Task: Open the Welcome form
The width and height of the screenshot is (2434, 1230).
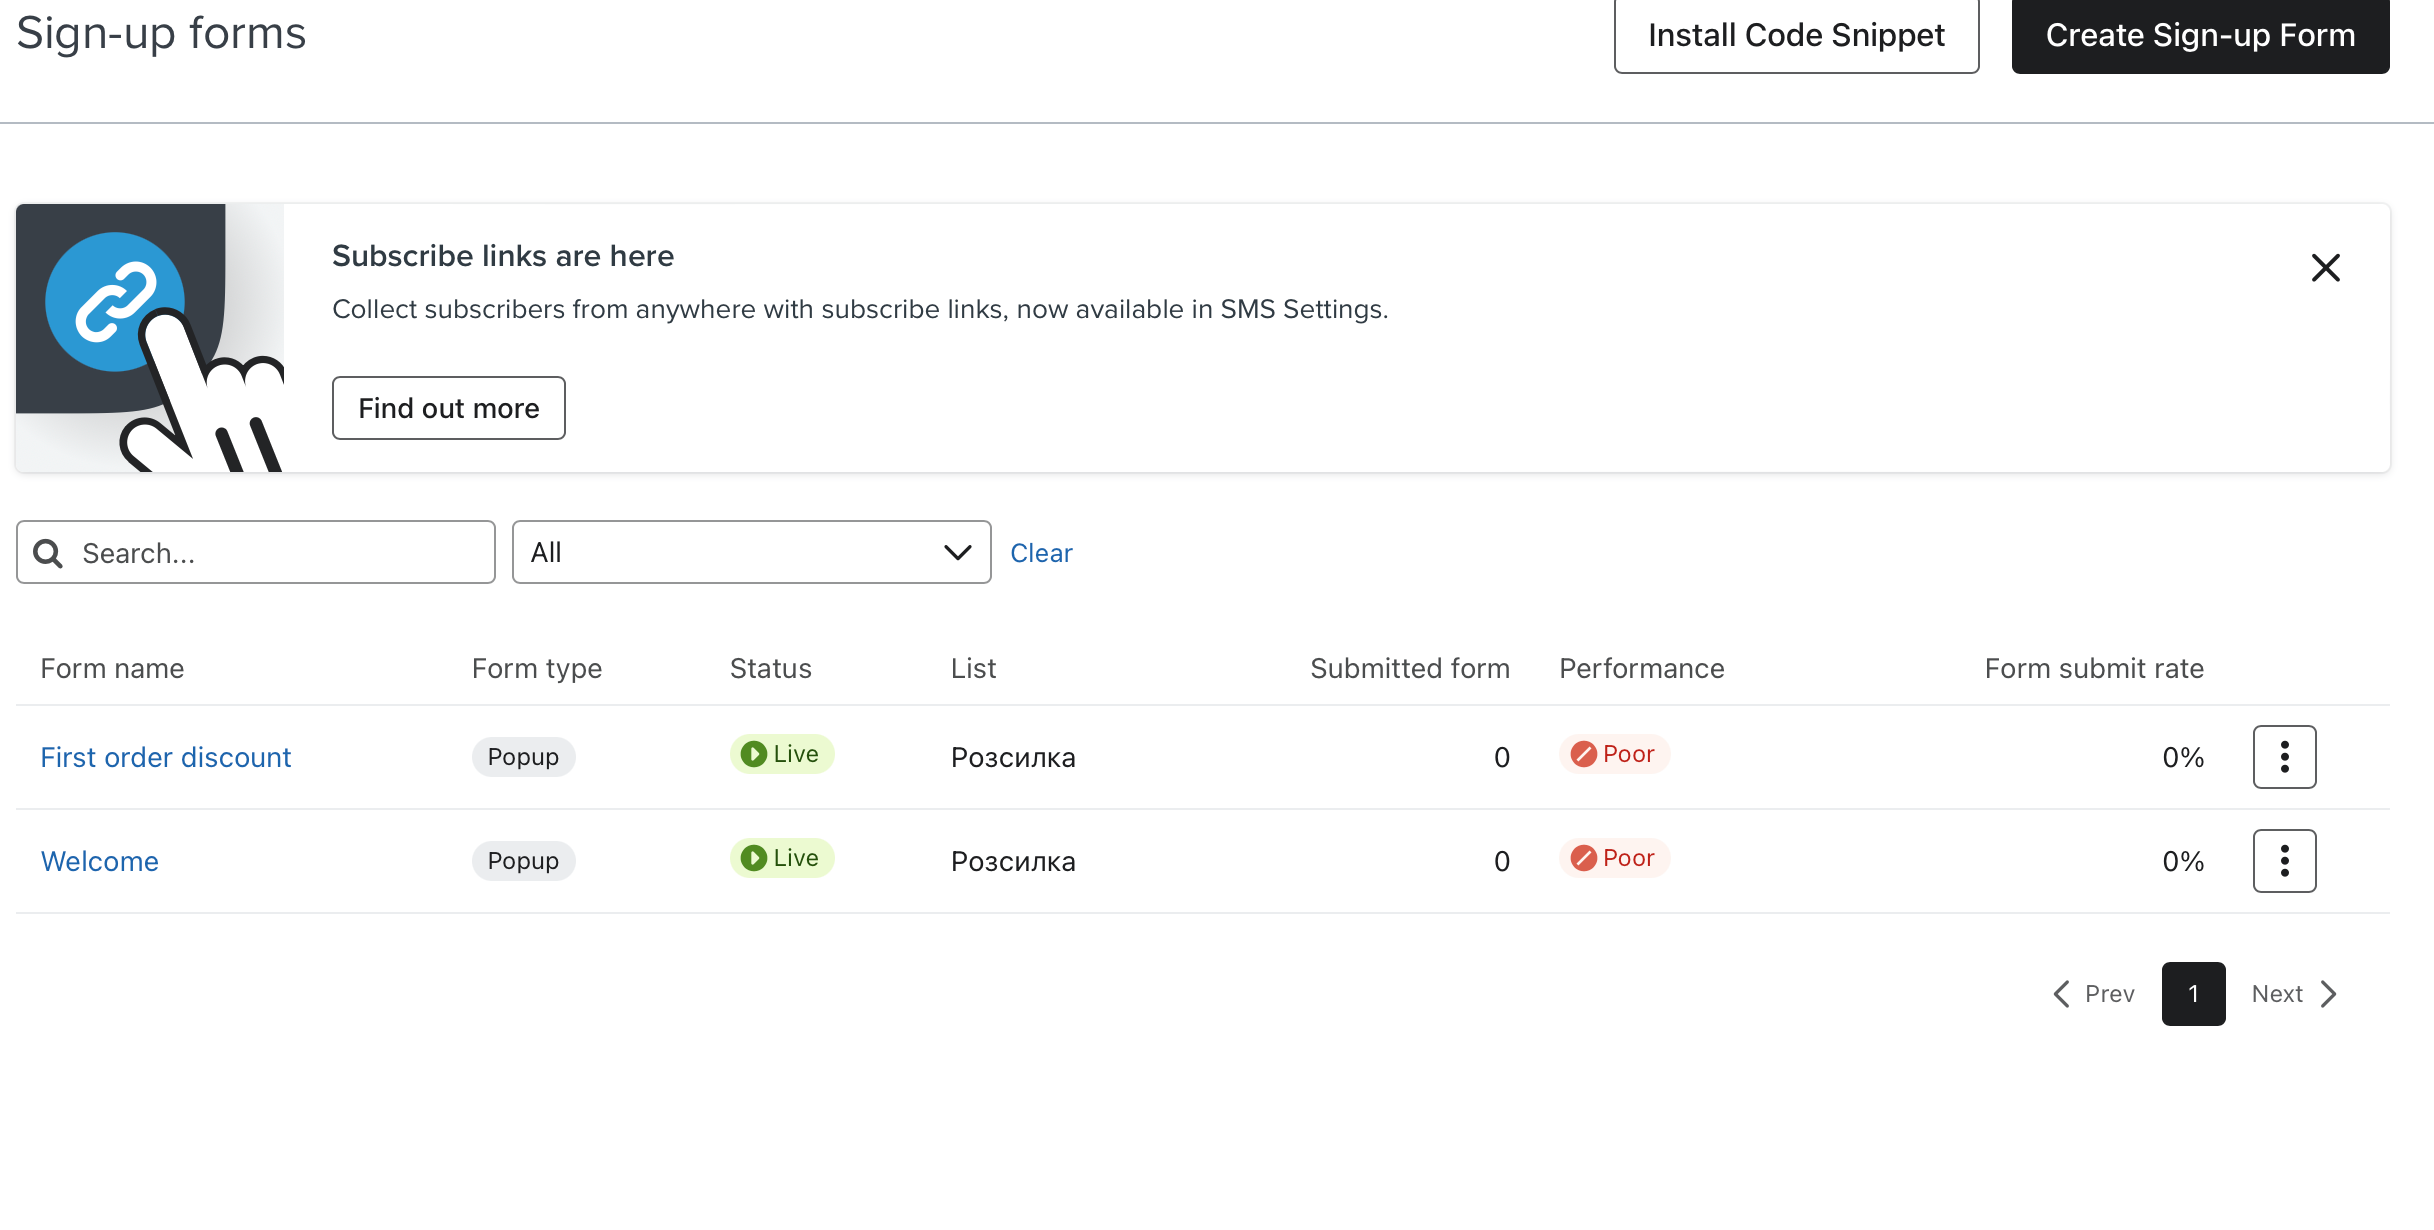Action: click(x=100, y=861)
